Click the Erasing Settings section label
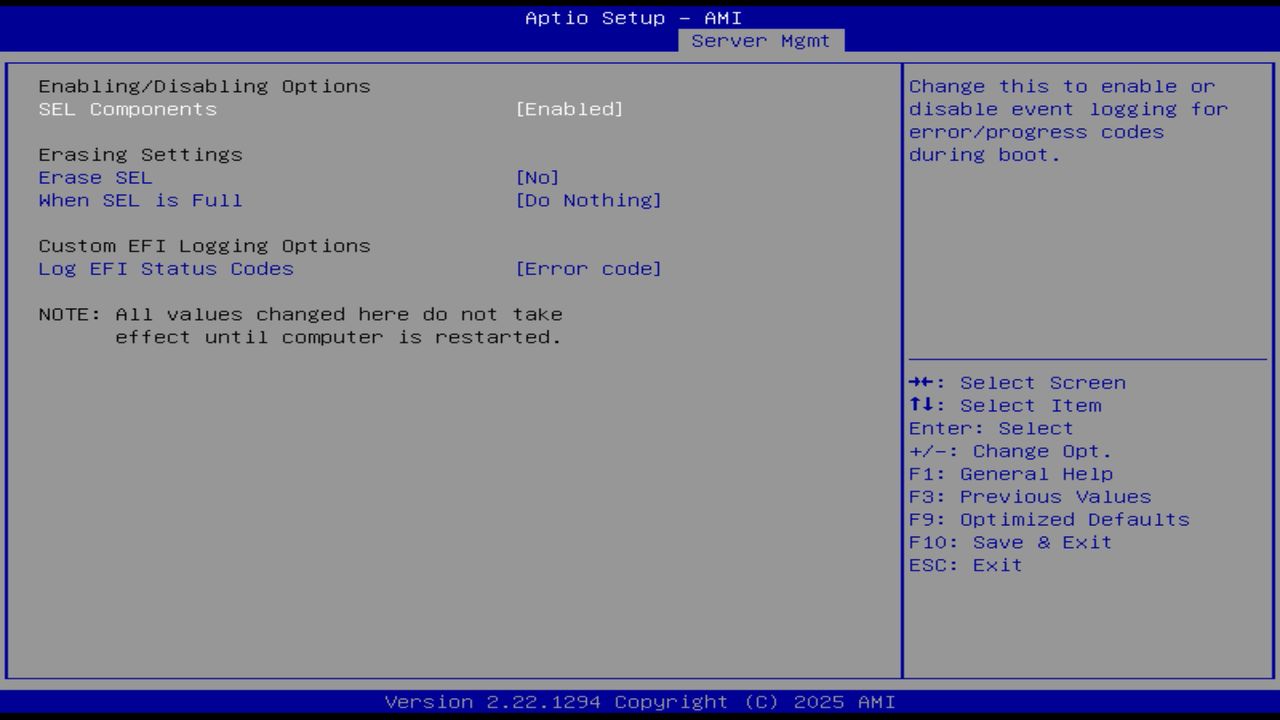Viewport: 1280px width, 720px height. [140, 154]
